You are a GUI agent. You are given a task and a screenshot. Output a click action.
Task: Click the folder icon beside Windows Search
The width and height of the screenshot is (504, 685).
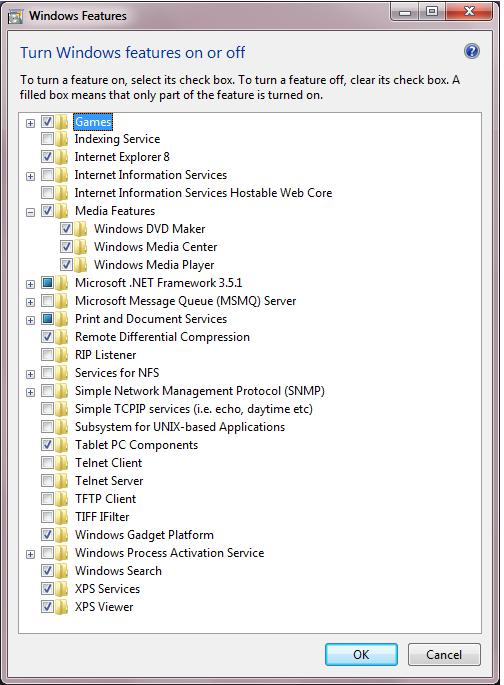[62, 571]
